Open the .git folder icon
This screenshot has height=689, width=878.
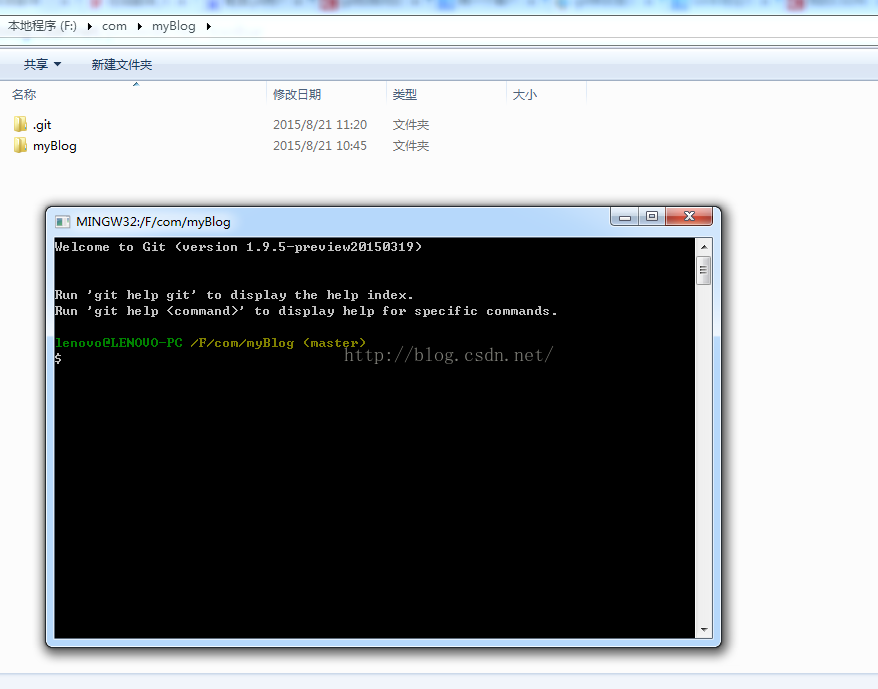(20, 124)
